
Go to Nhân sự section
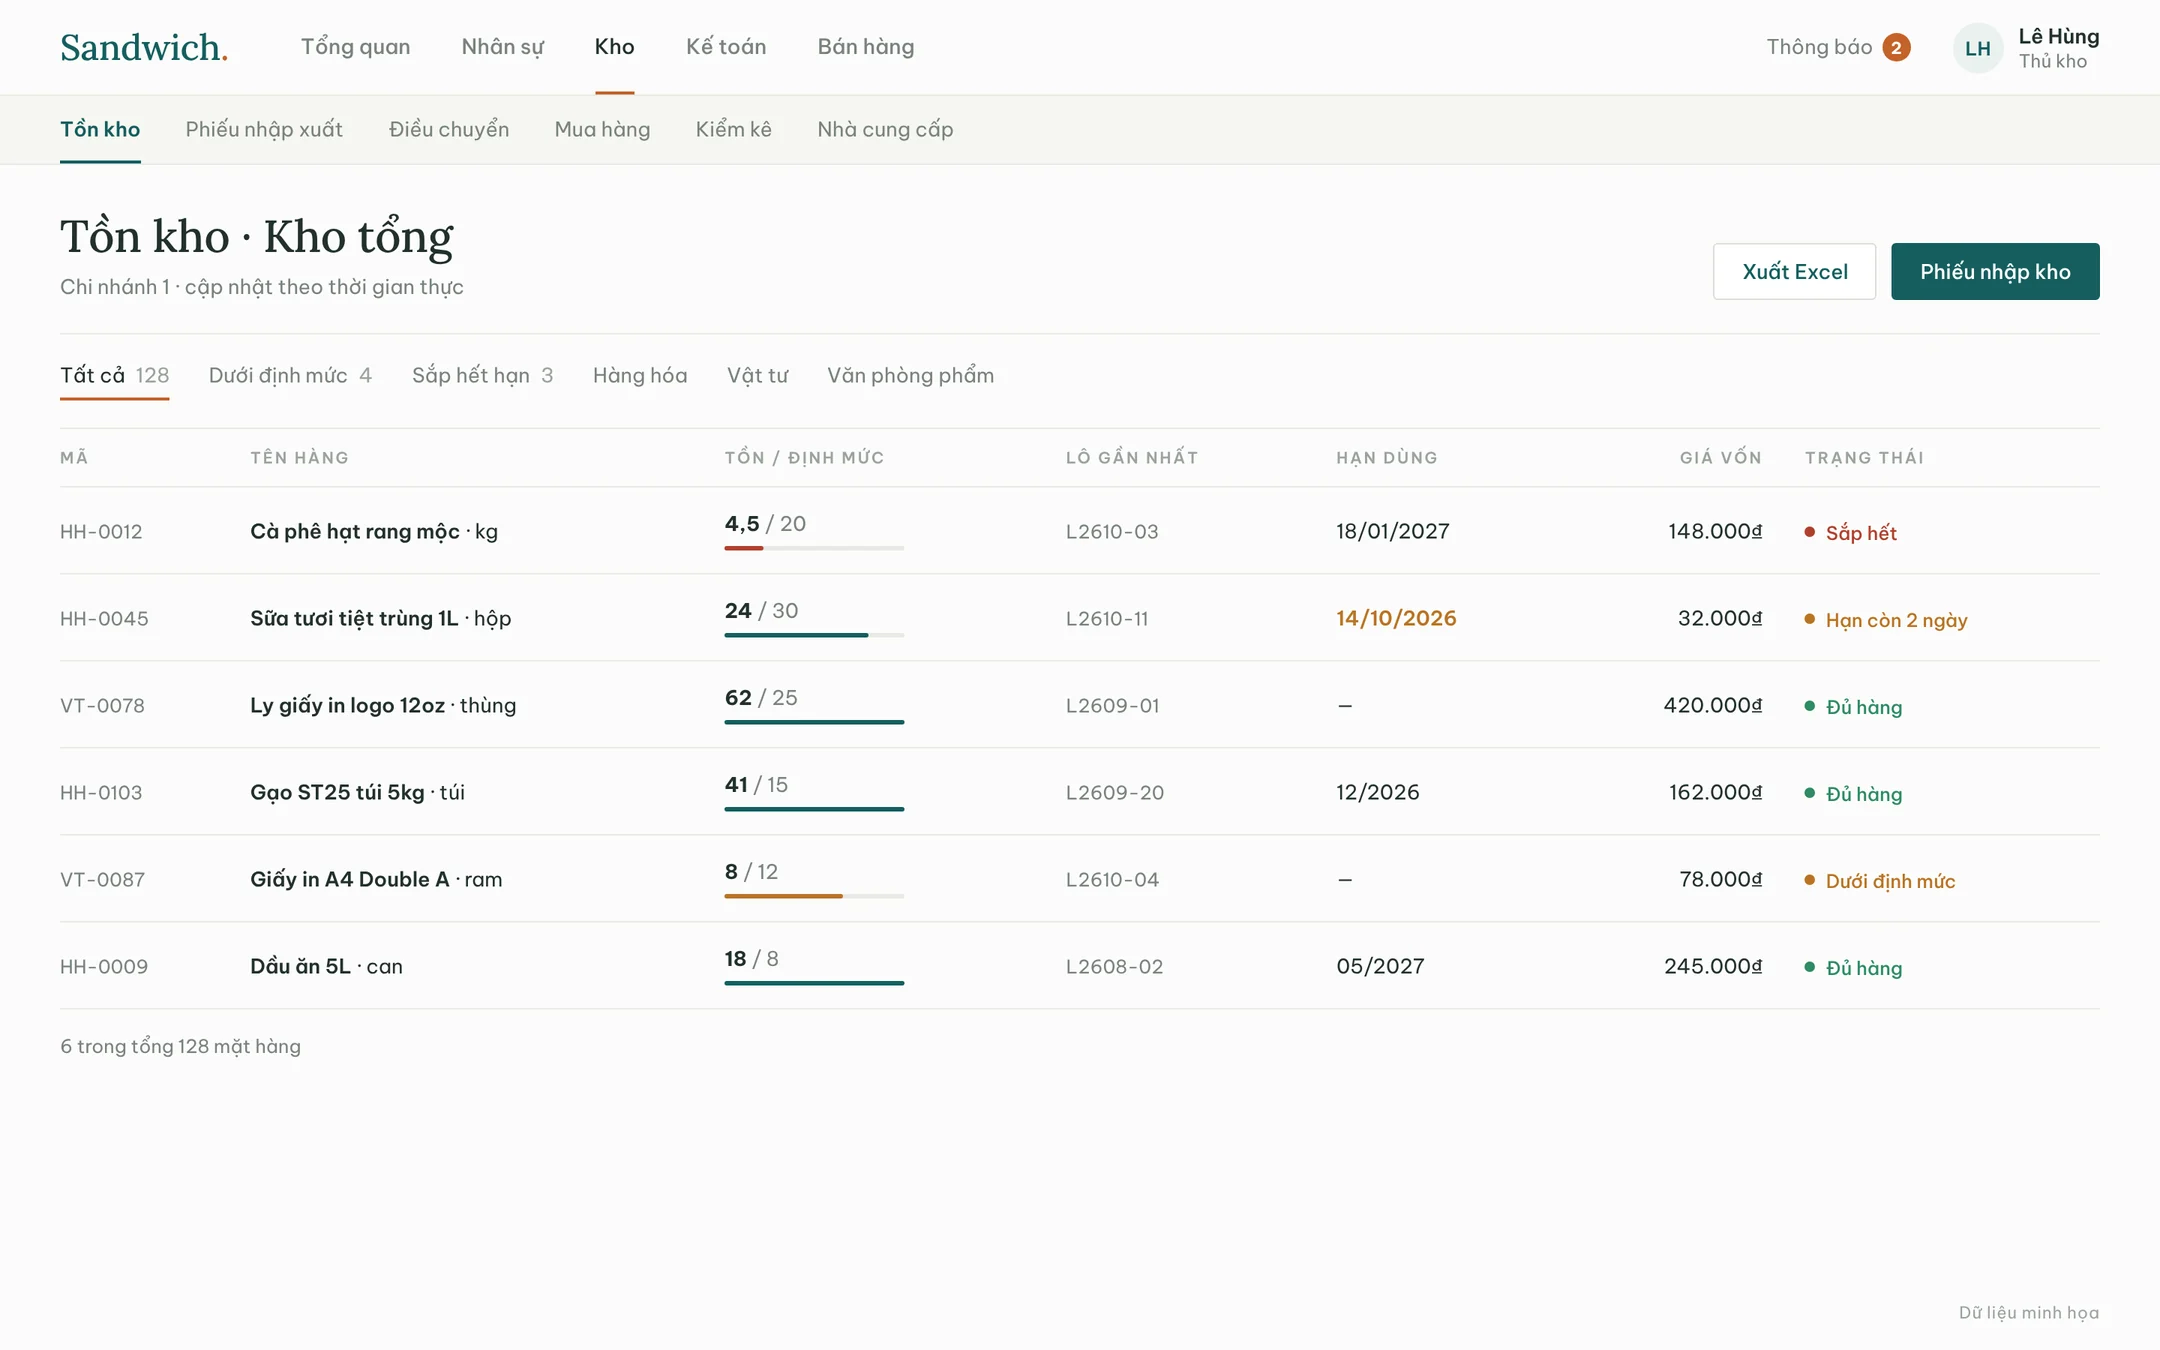click(503, 47)
